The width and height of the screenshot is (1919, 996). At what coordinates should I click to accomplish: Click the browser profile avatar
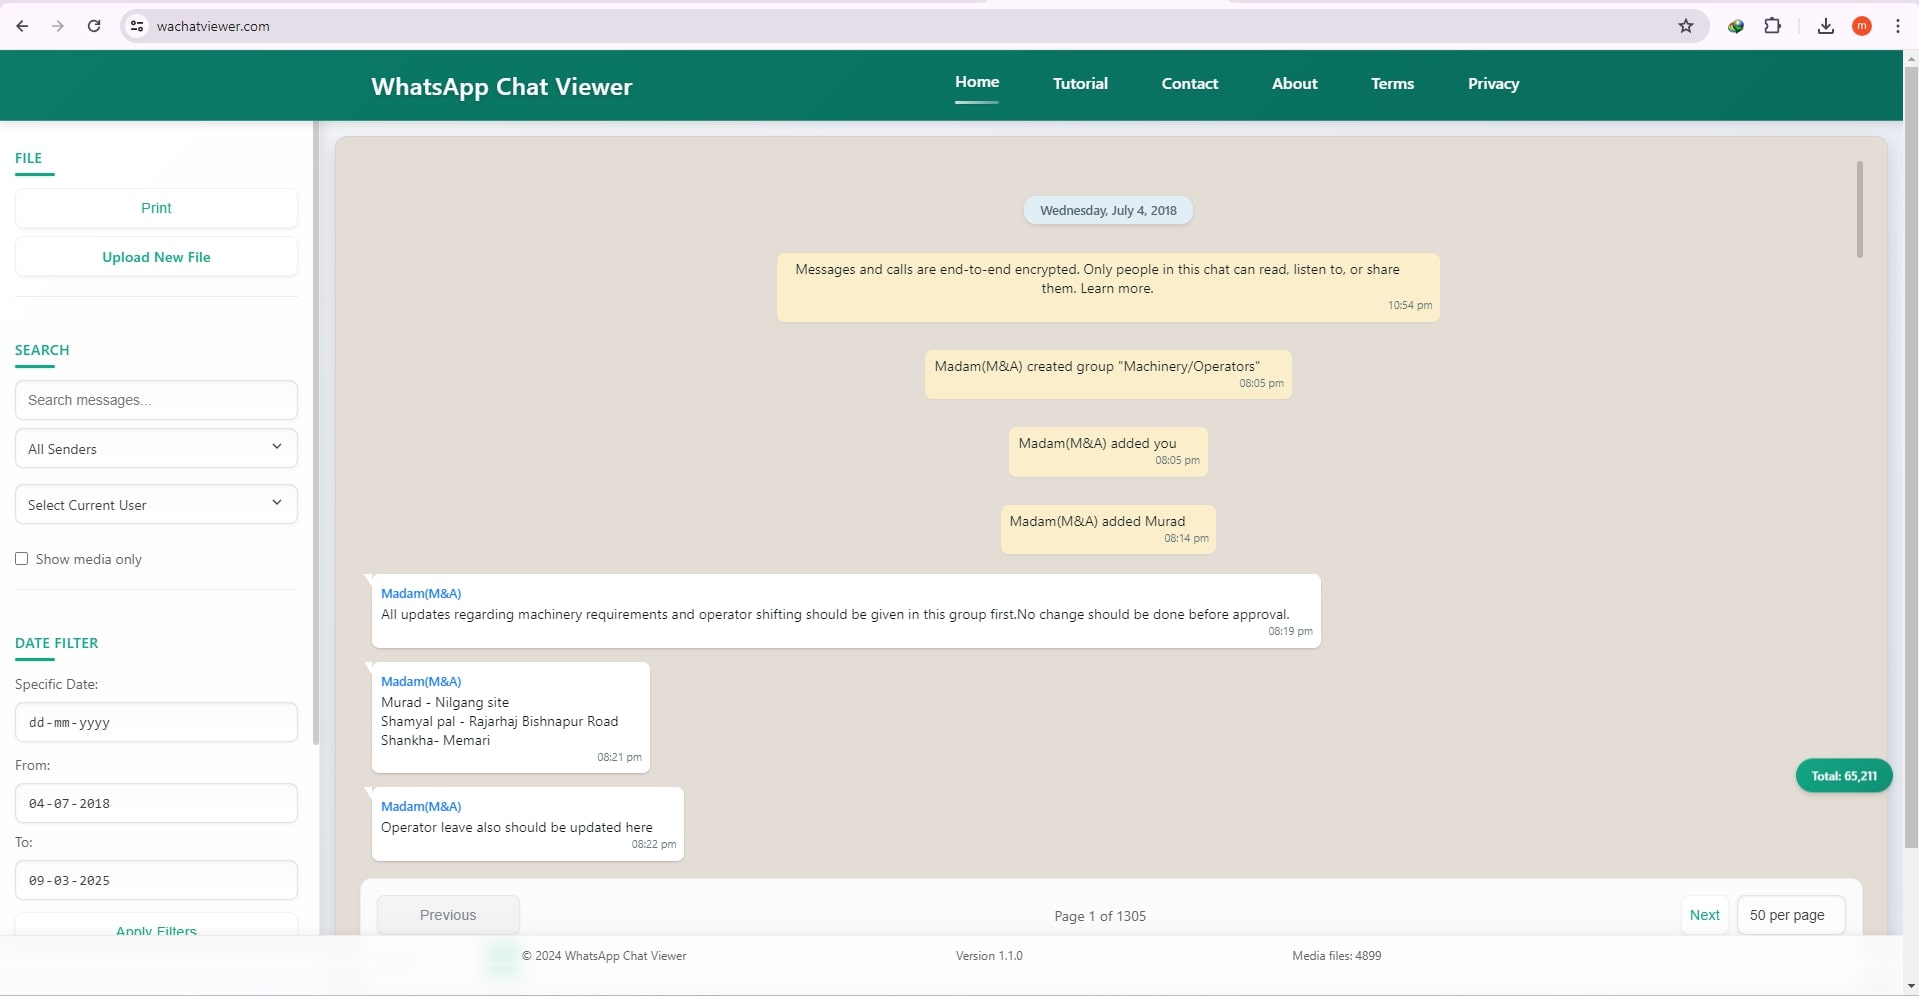[1862, 26]
